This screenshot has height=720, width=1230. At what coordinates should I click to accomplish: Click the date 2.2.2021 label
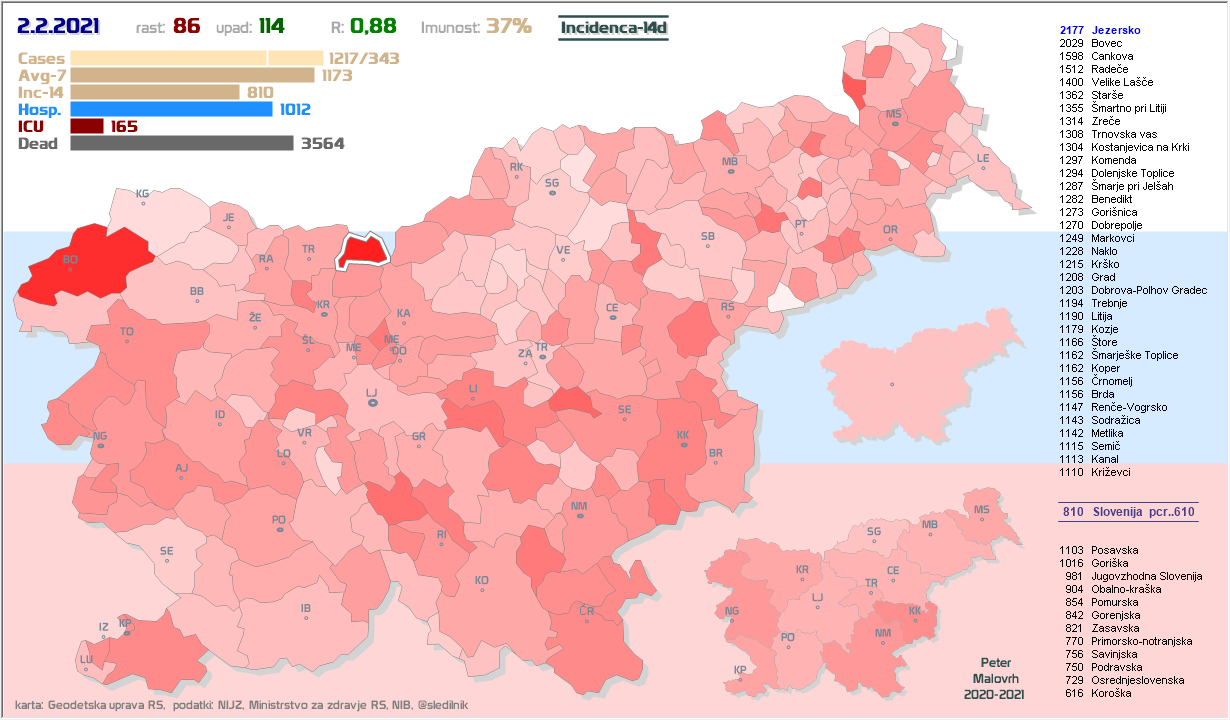62,27
